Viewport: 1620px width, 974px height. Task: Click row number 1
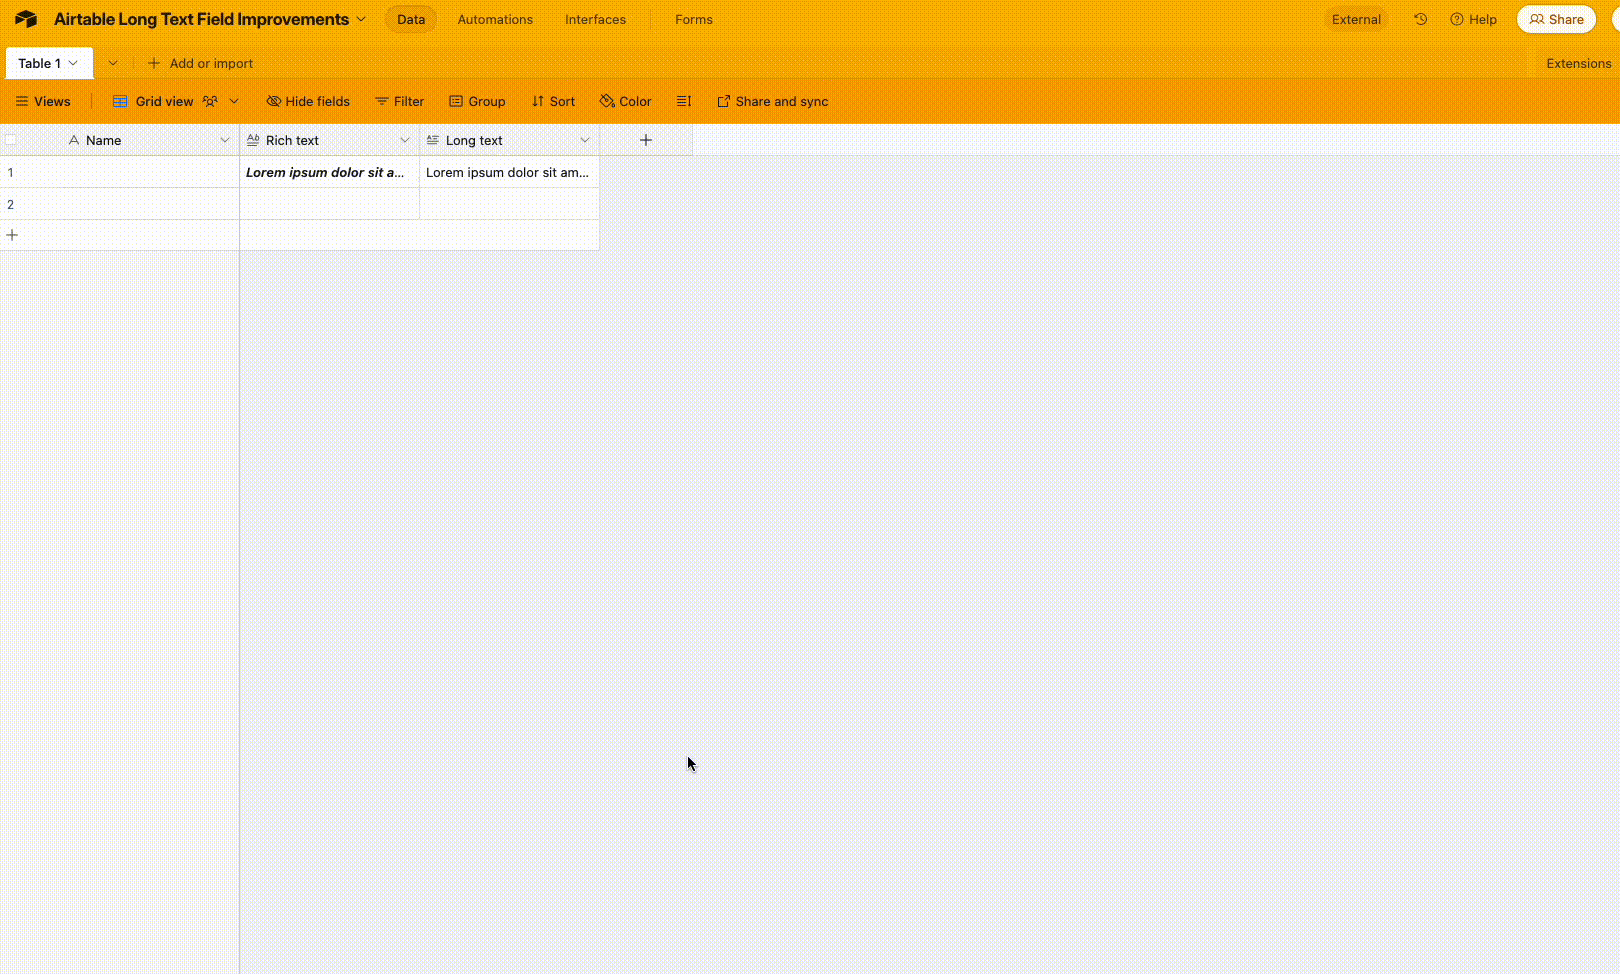click(x=11, y=172)
